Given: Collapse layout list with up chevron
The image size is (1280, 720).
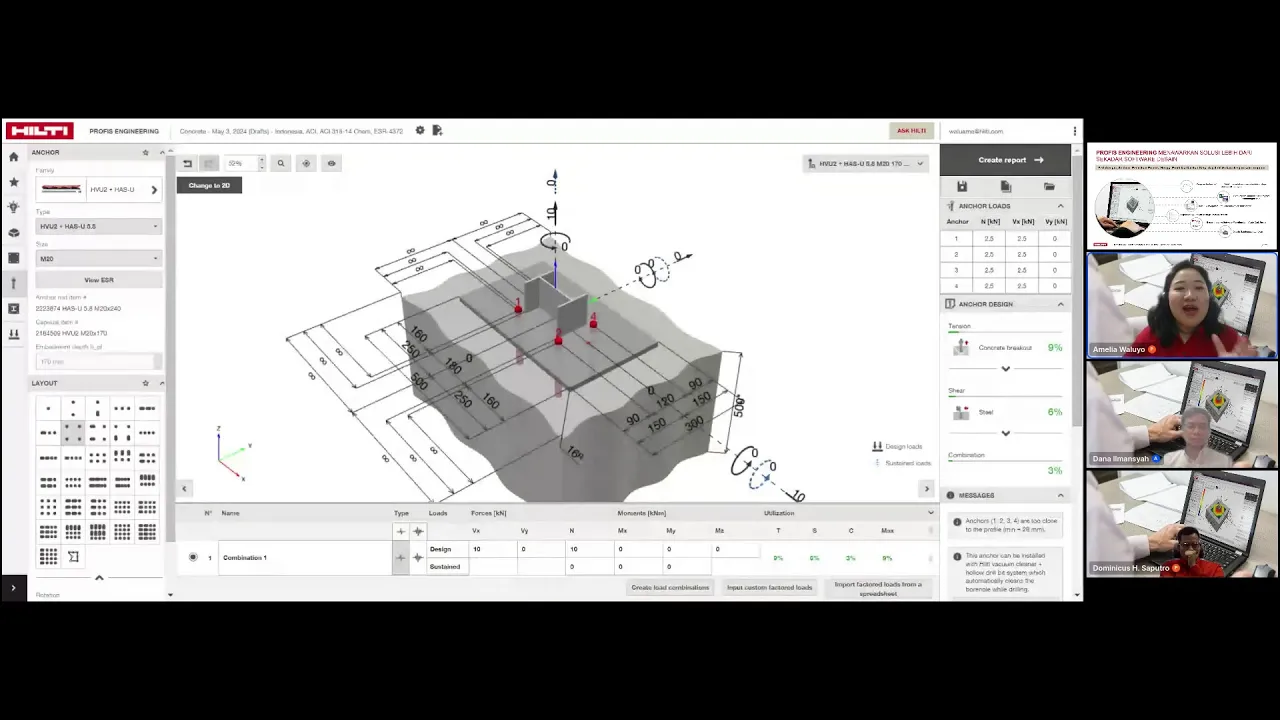Looking at the screenshot, I should click(99, 577).
